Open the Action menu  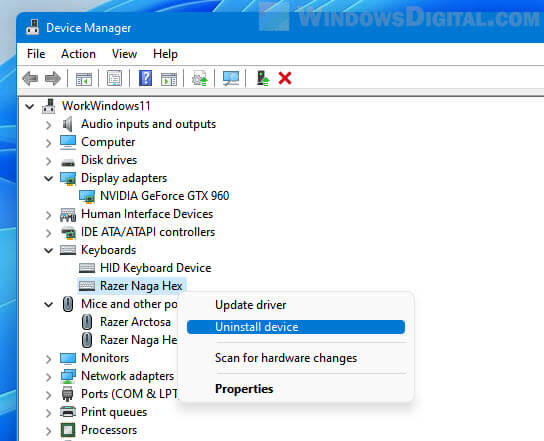pyautogui.click(x=78, y=54)
